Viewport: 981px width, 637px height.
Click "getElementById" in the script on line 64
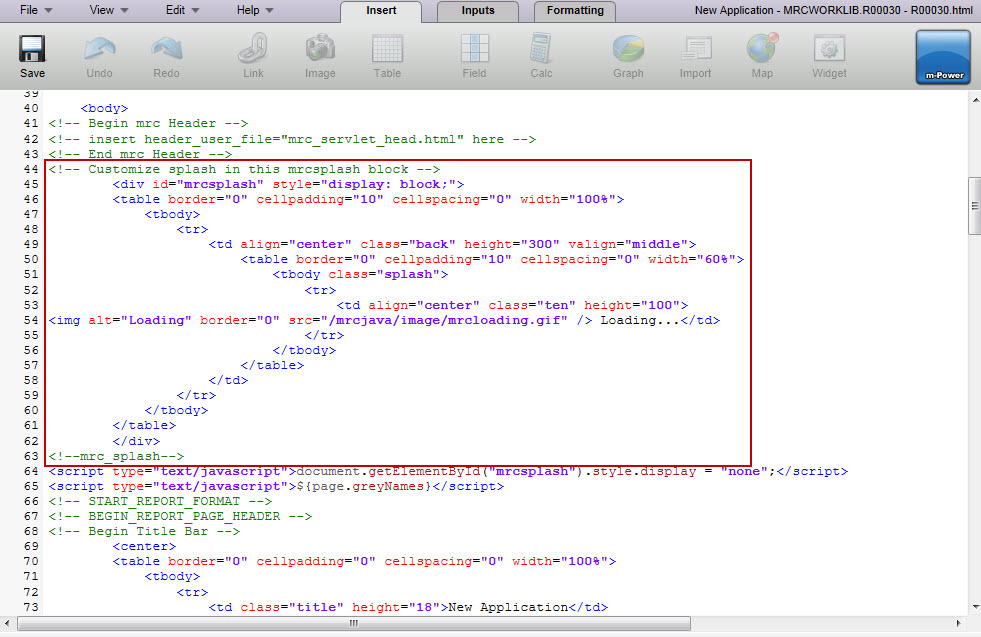click(x=424, y=471)
